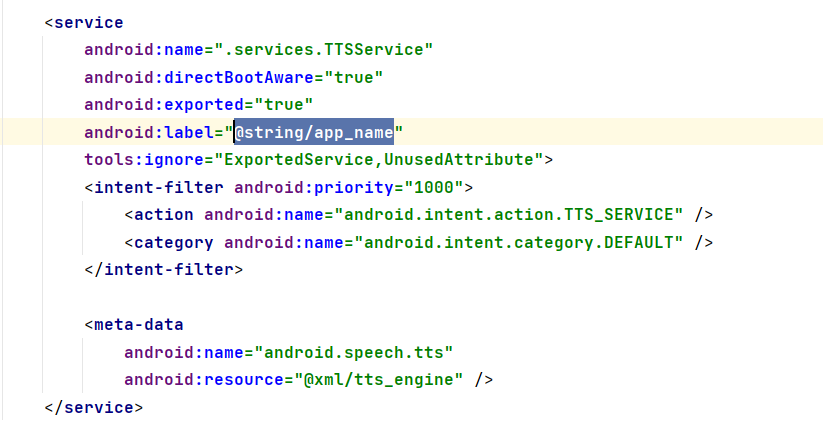Click the tools:ignore attribute name

click(144, 160)
